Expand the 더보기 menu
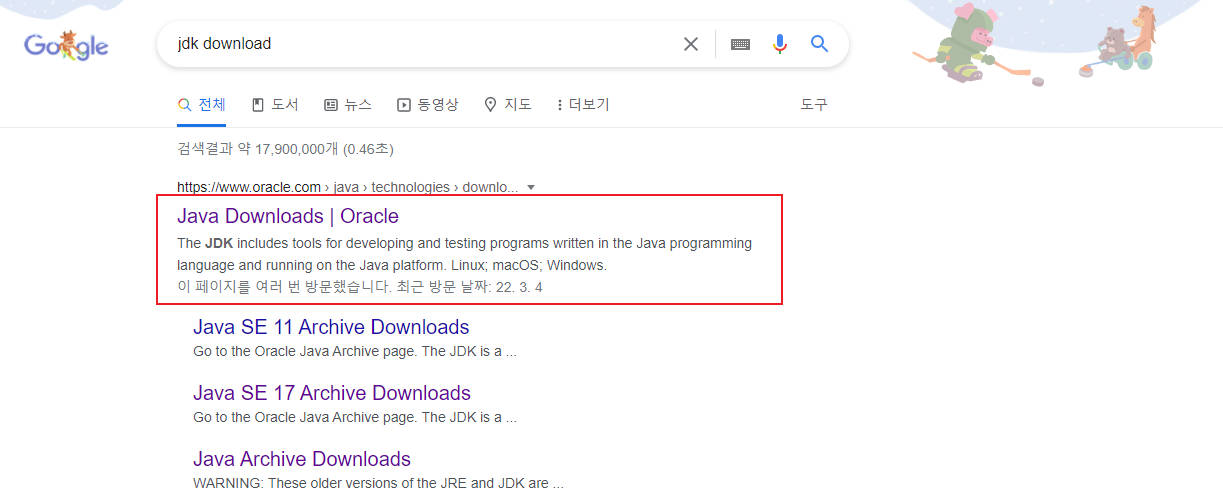The height and width of the screenshot is (497, 1223). 583,104
